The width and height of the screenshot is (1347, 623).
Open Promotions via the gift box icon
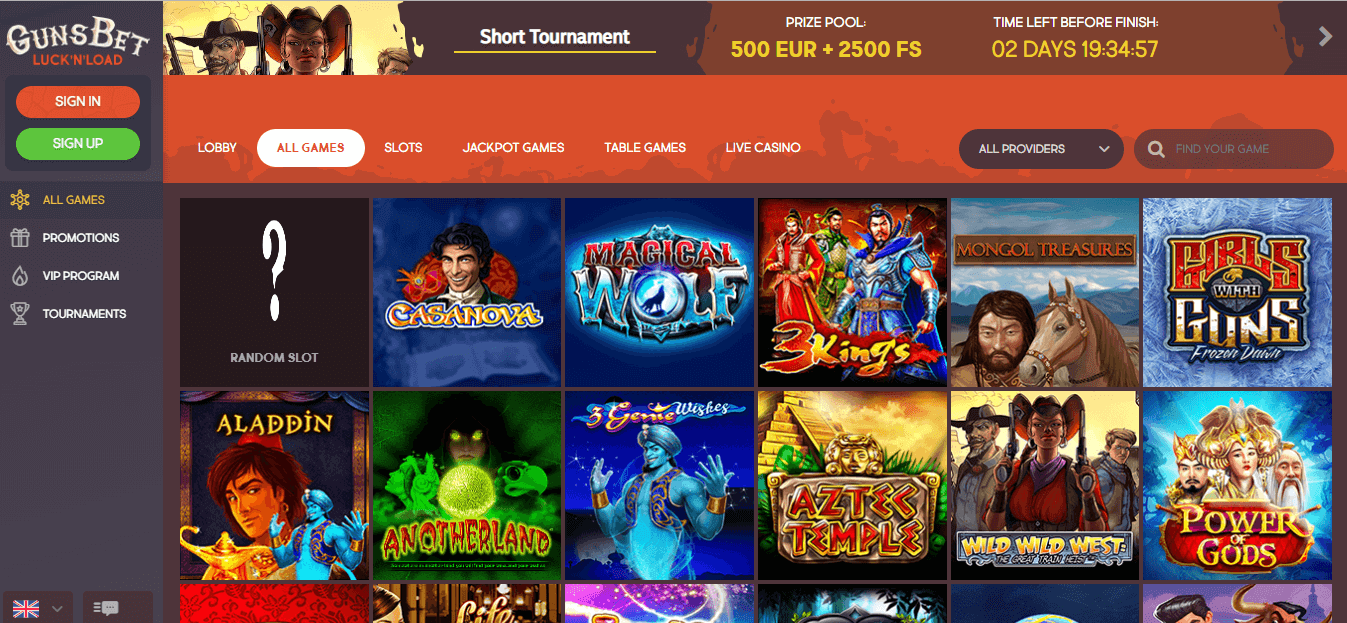click(x=20, y=238)
